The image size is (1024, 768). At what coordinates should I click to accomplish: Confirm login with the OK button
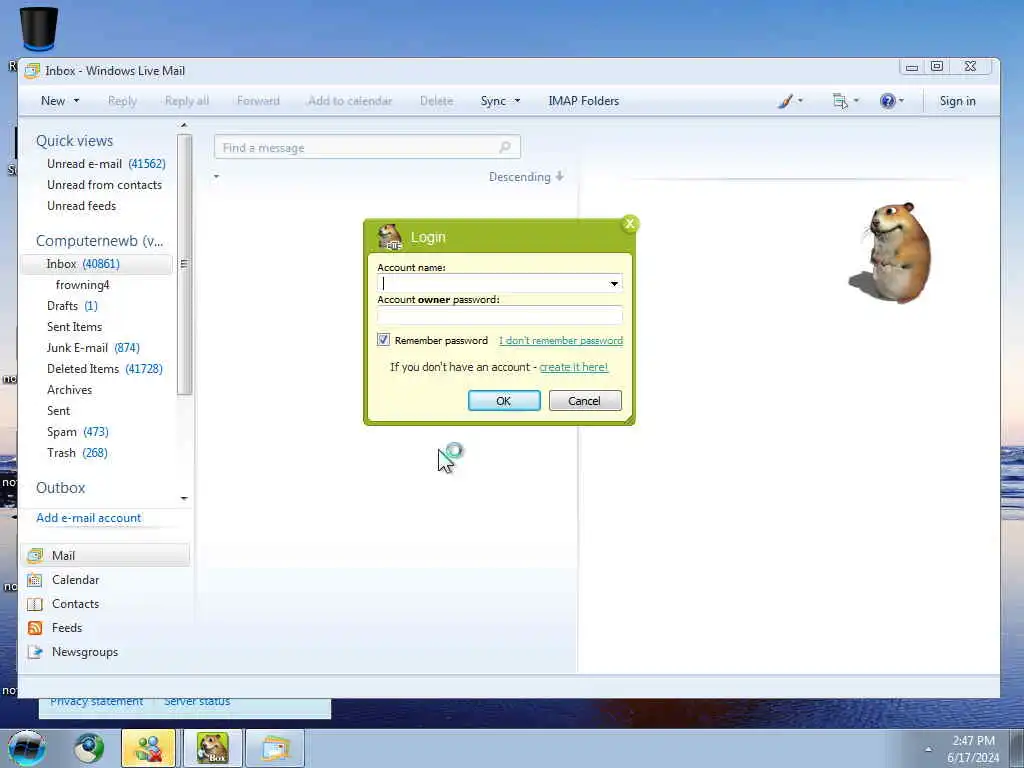coord(504,401)
